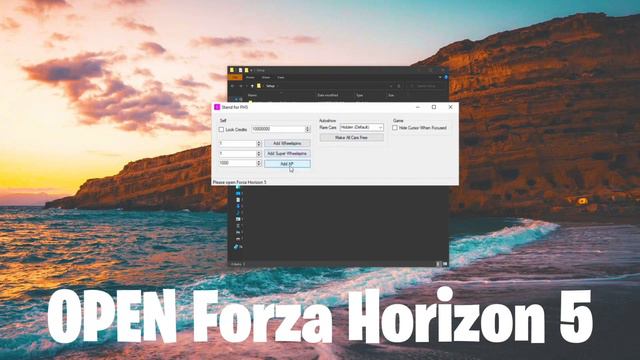Maximize the Stand for FH5 window
The height and width of the screenshot is (360, 640).
click(434, 107)
